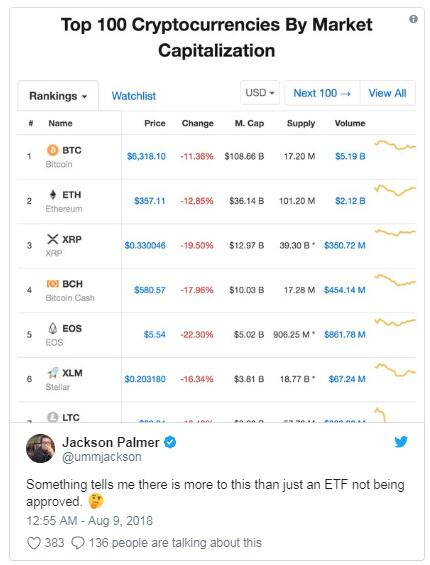This screenshot has width=430, height=565.
Task: Click the EOS logo icon
Action: 53,328
